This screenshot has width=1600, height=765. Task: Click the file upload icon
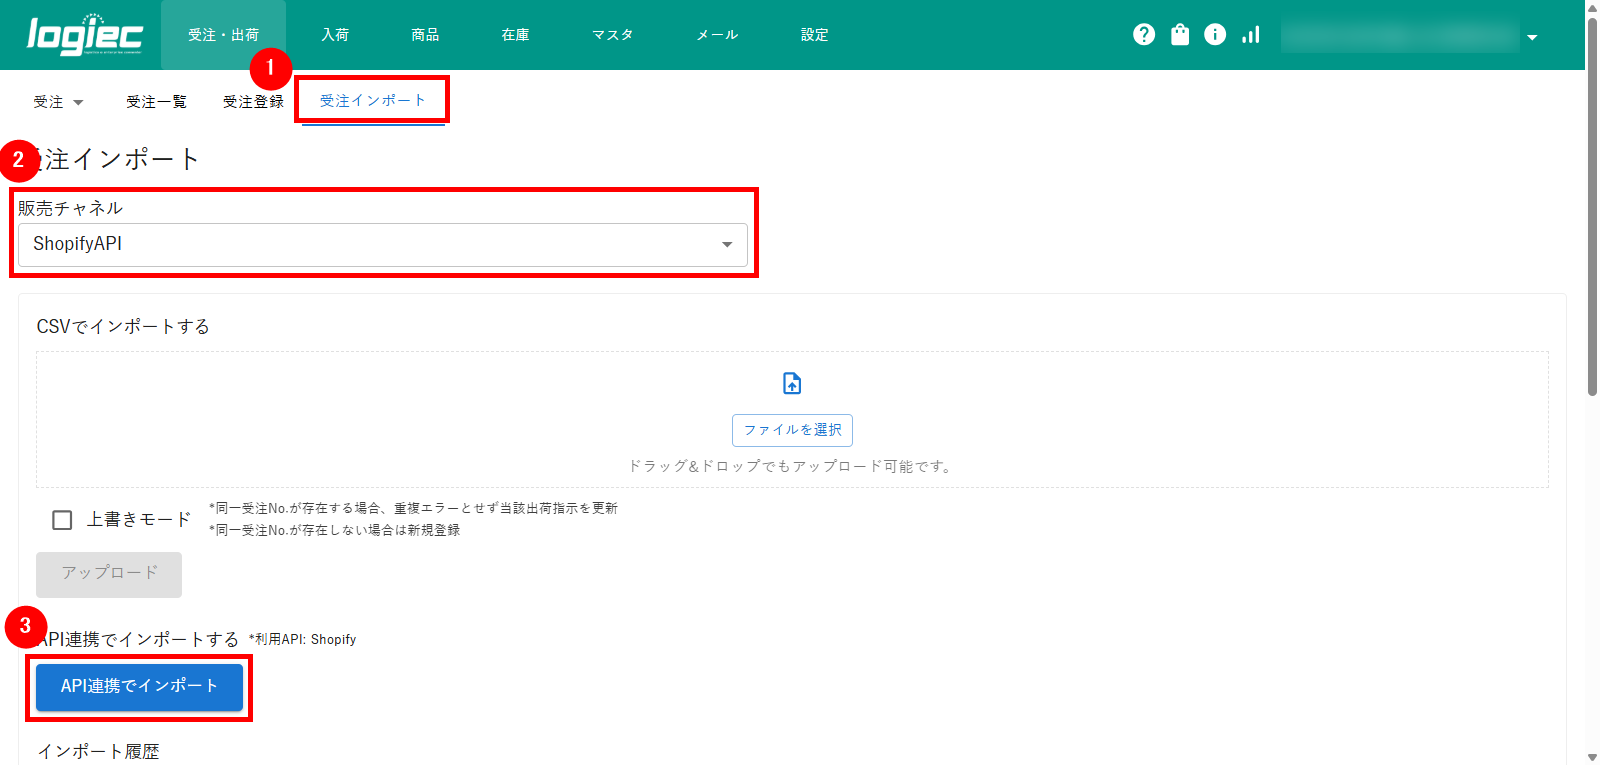point(792,383)
